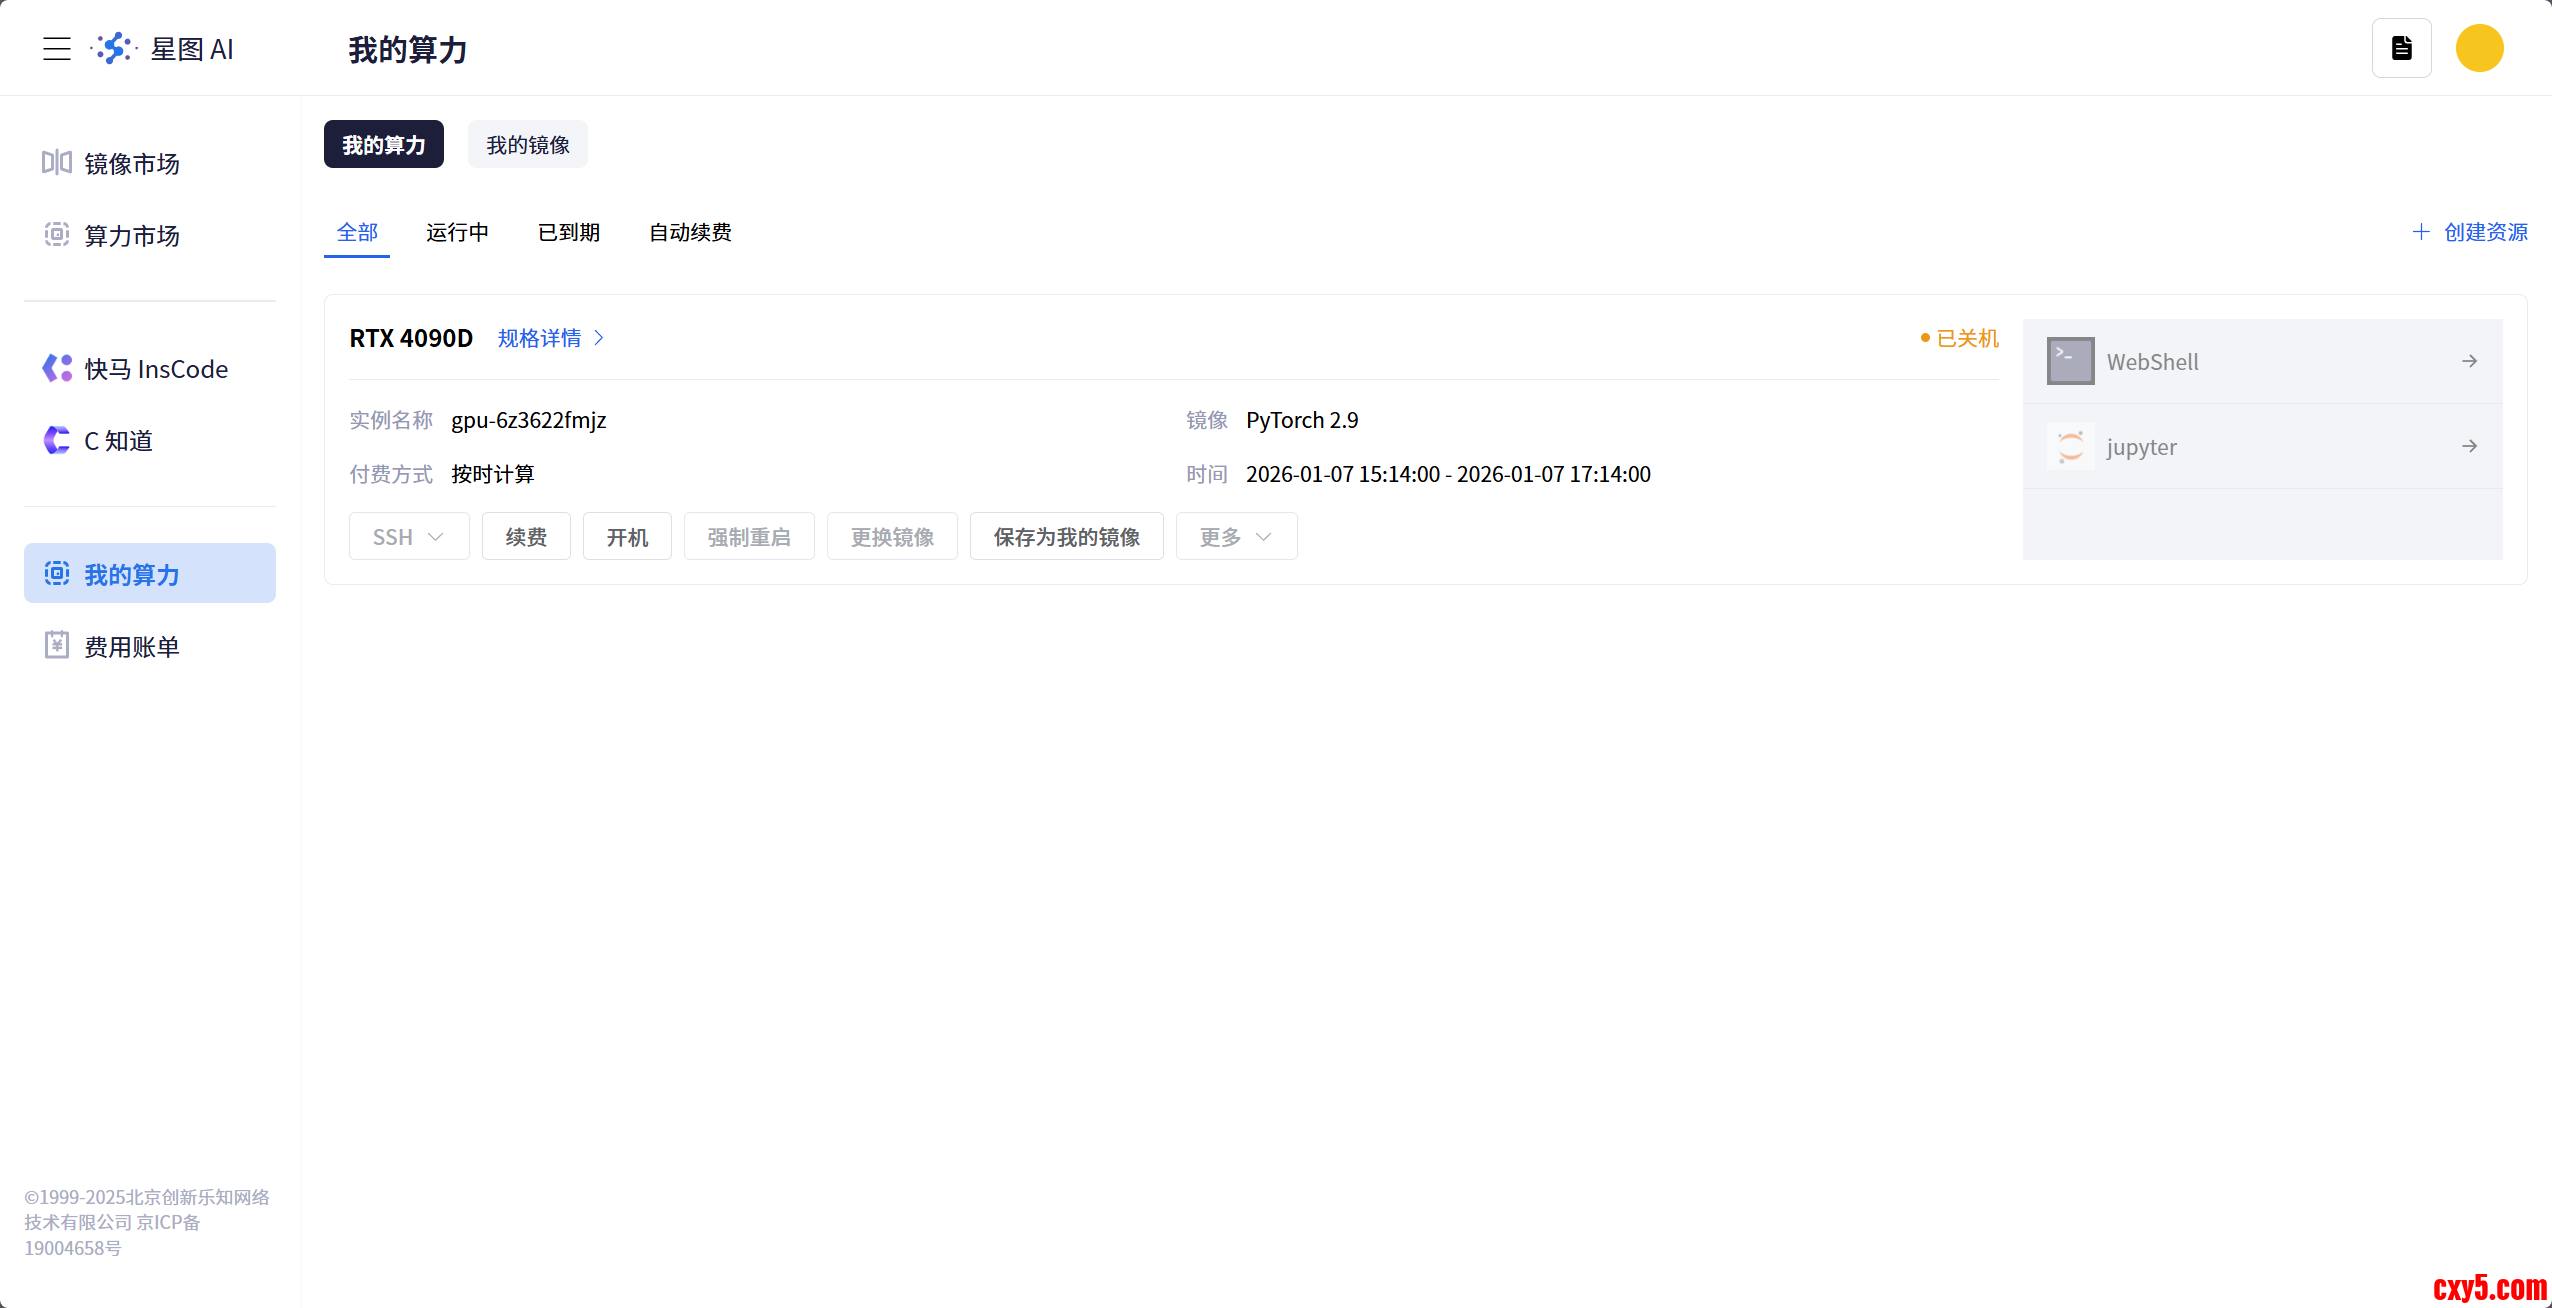
Task: Open 算力市场 in sidebar
Action: point(131,235)
